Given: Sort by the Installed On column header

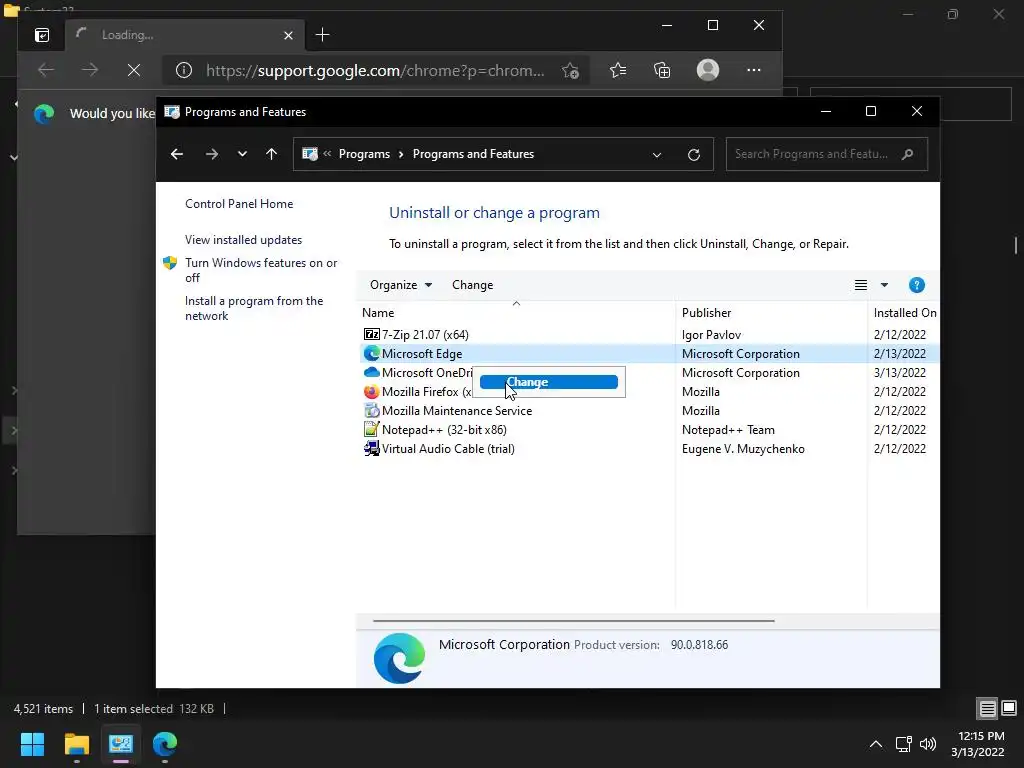Looking at the screenshot, I should (905, 313).
